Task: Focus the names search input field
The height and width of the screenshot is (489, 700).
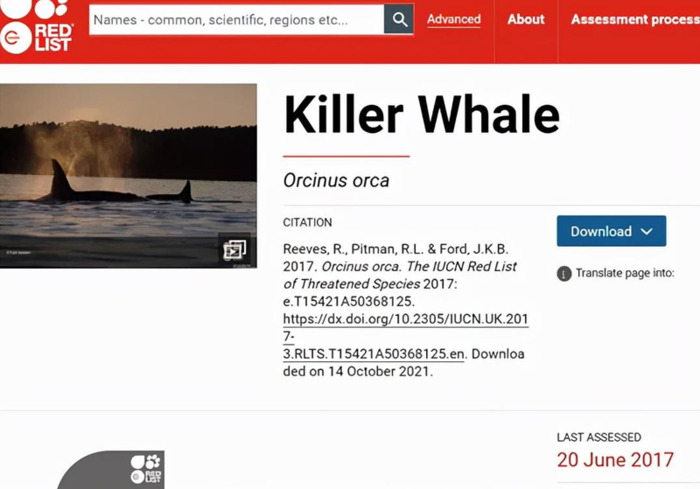Action: (x=237, y=20)
